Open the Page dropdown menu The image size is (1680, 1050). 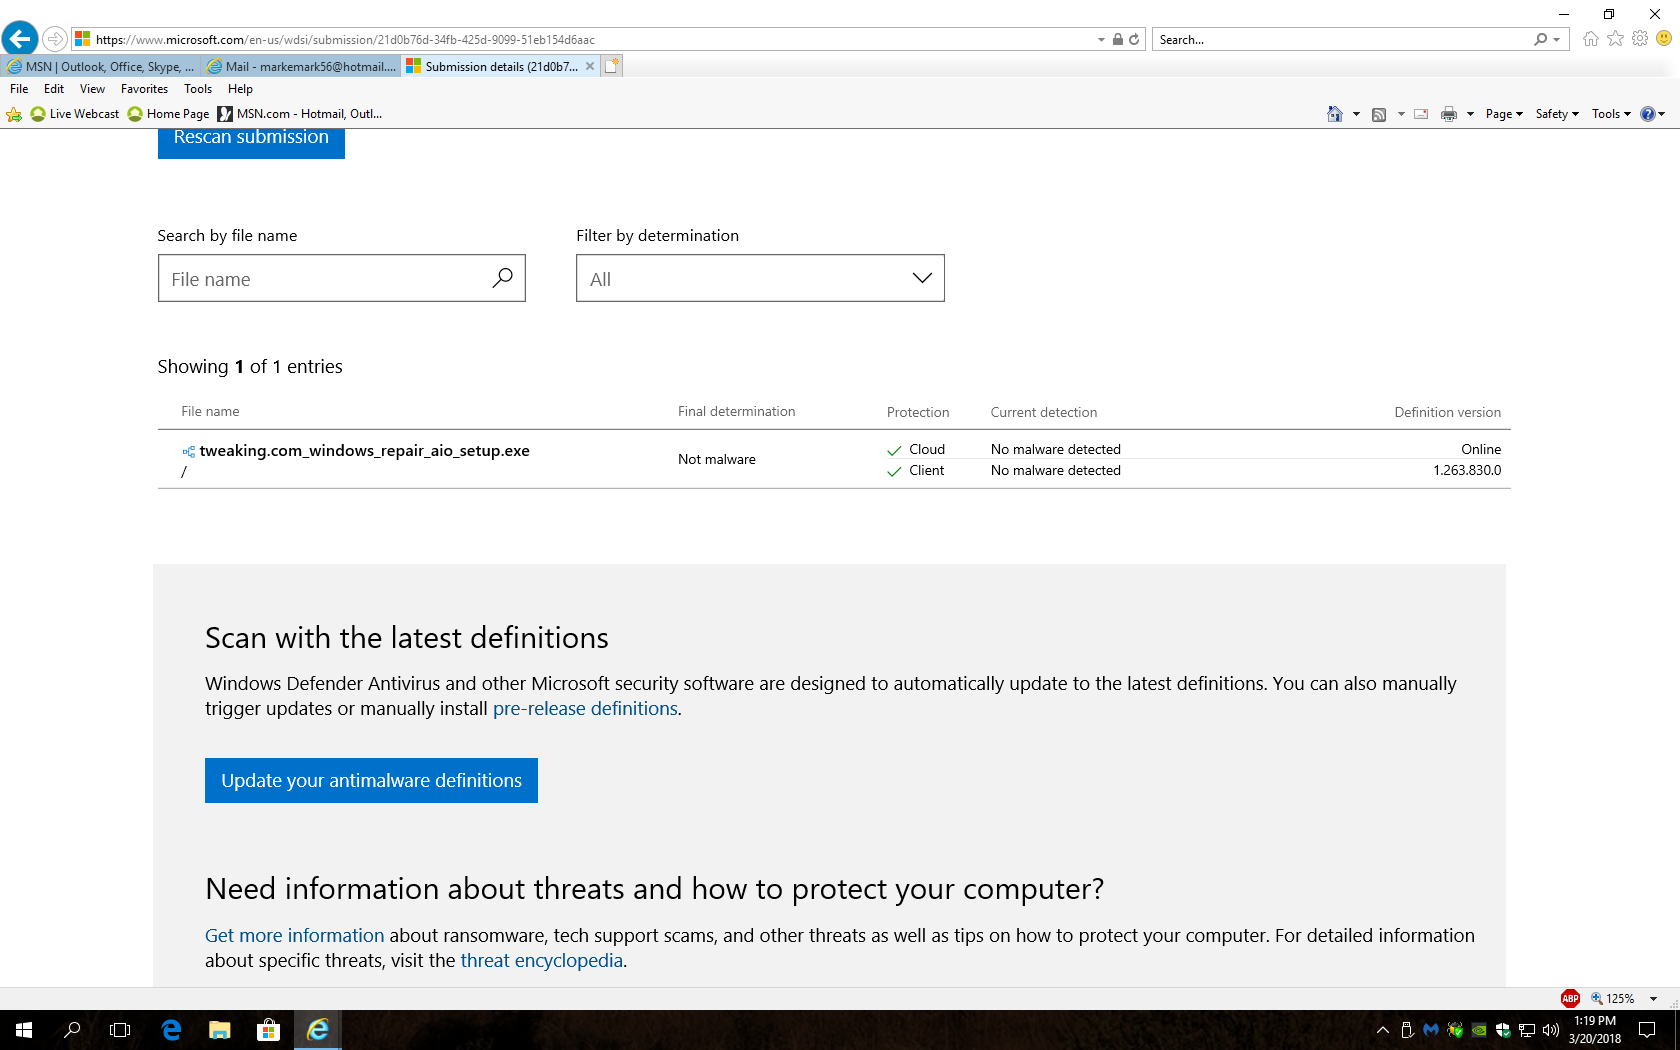(x=1503, y=114)
